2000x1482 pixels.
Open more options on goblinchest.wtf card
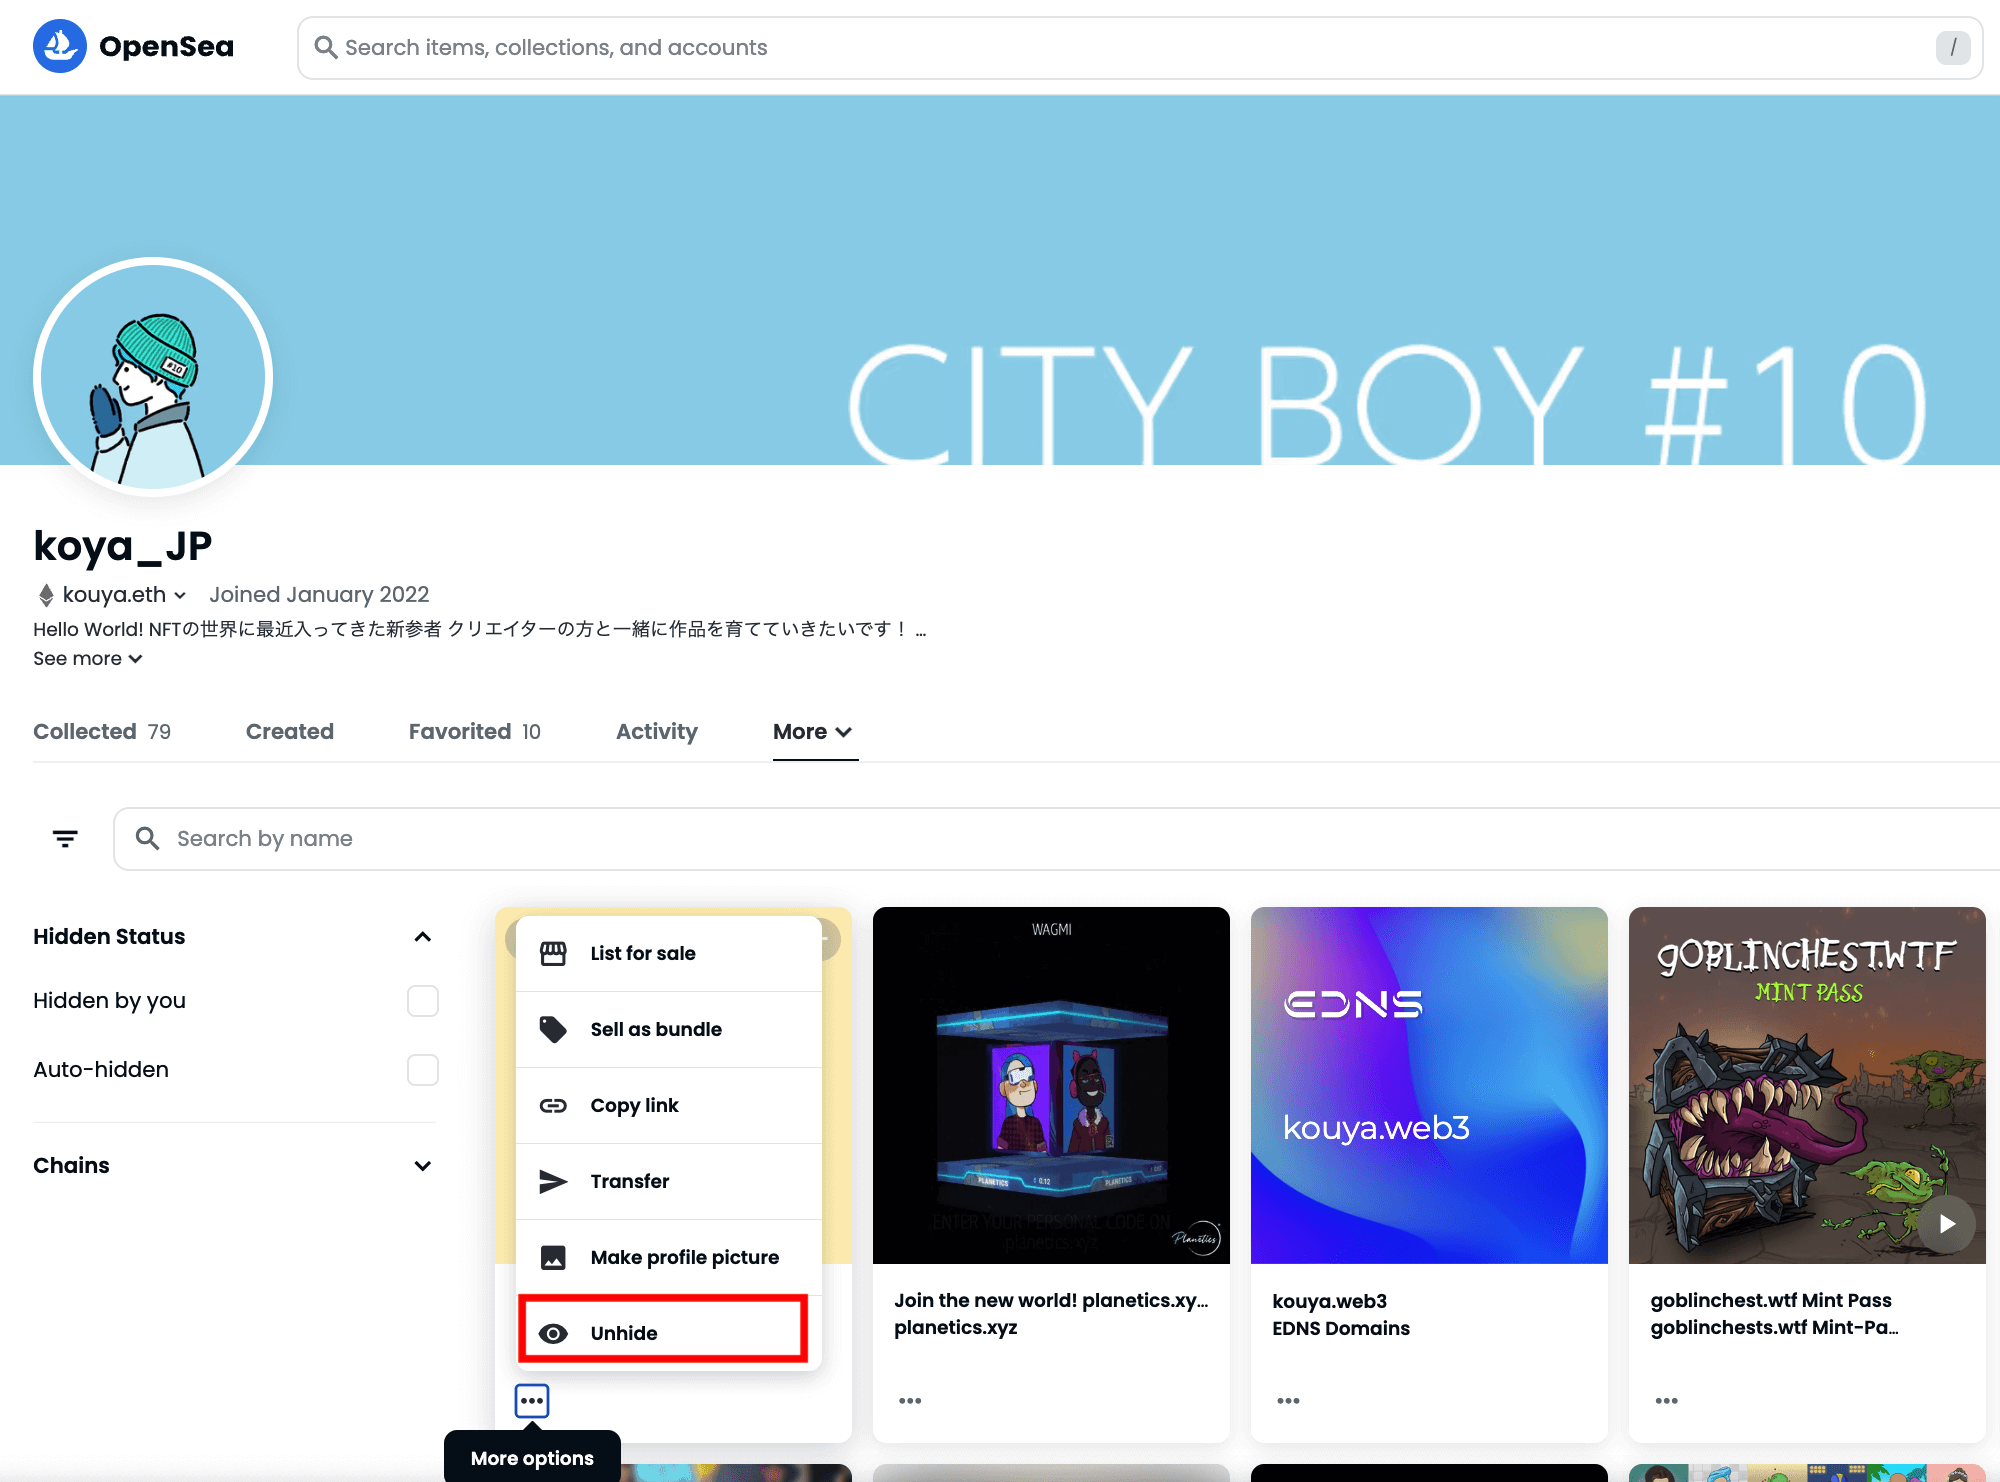pos(1666,1401)
